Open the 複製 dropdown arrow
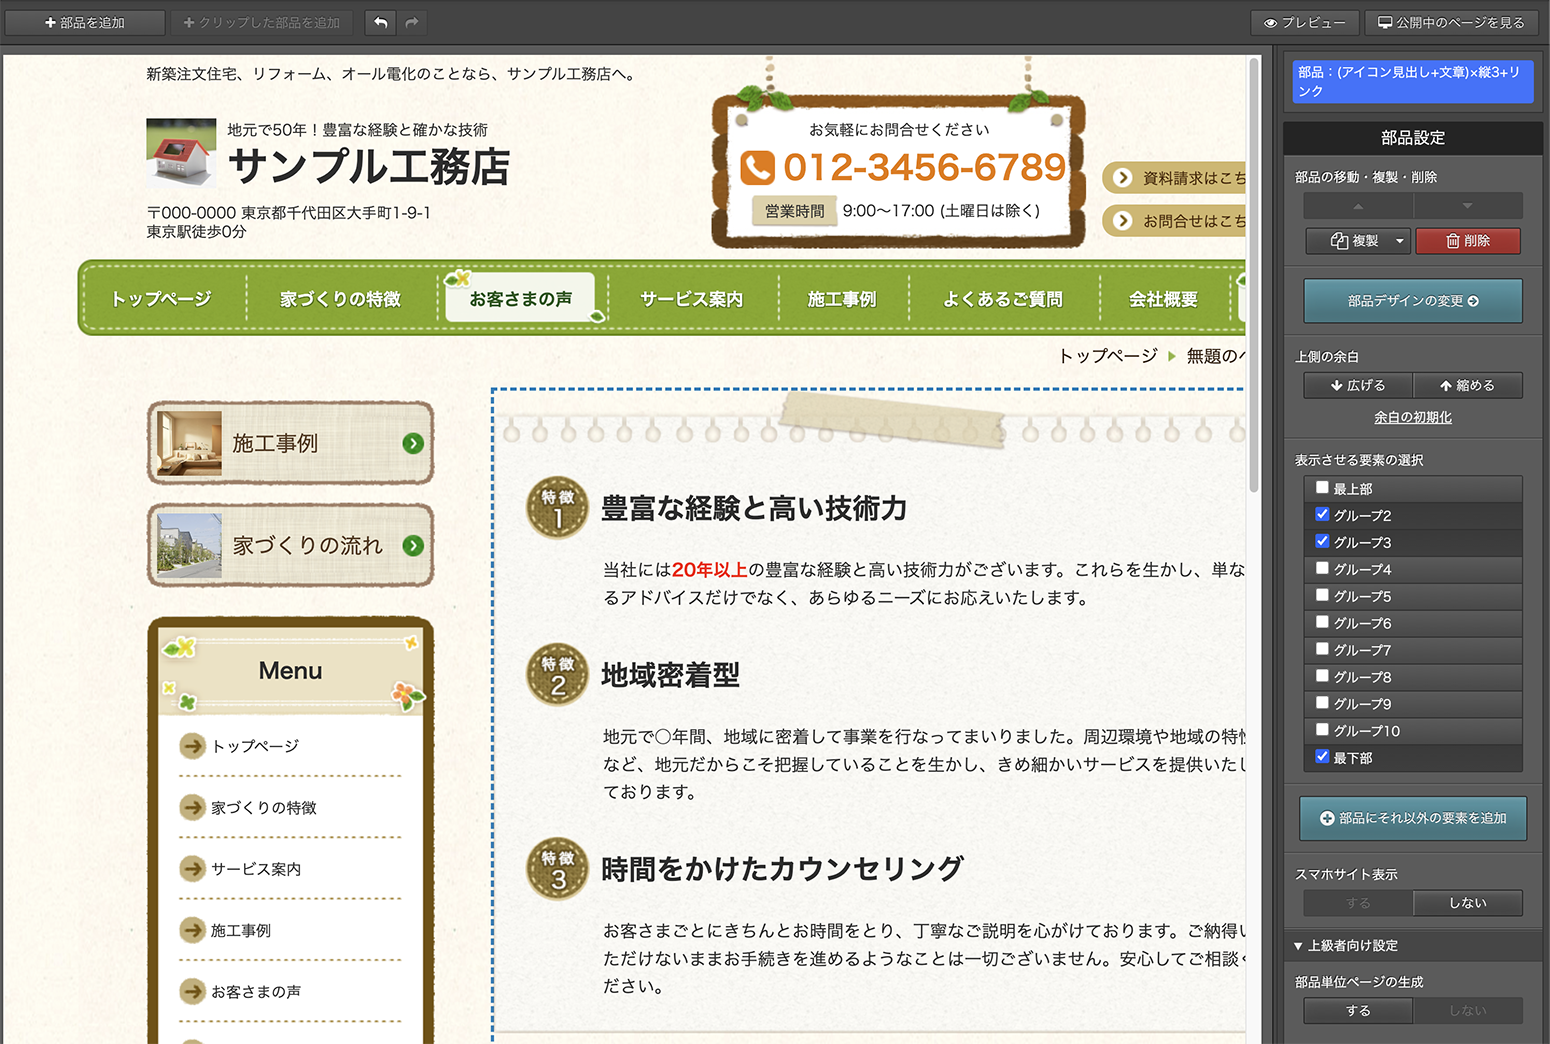Viewport: 1550px width, 1044px height. (1399, 241)
